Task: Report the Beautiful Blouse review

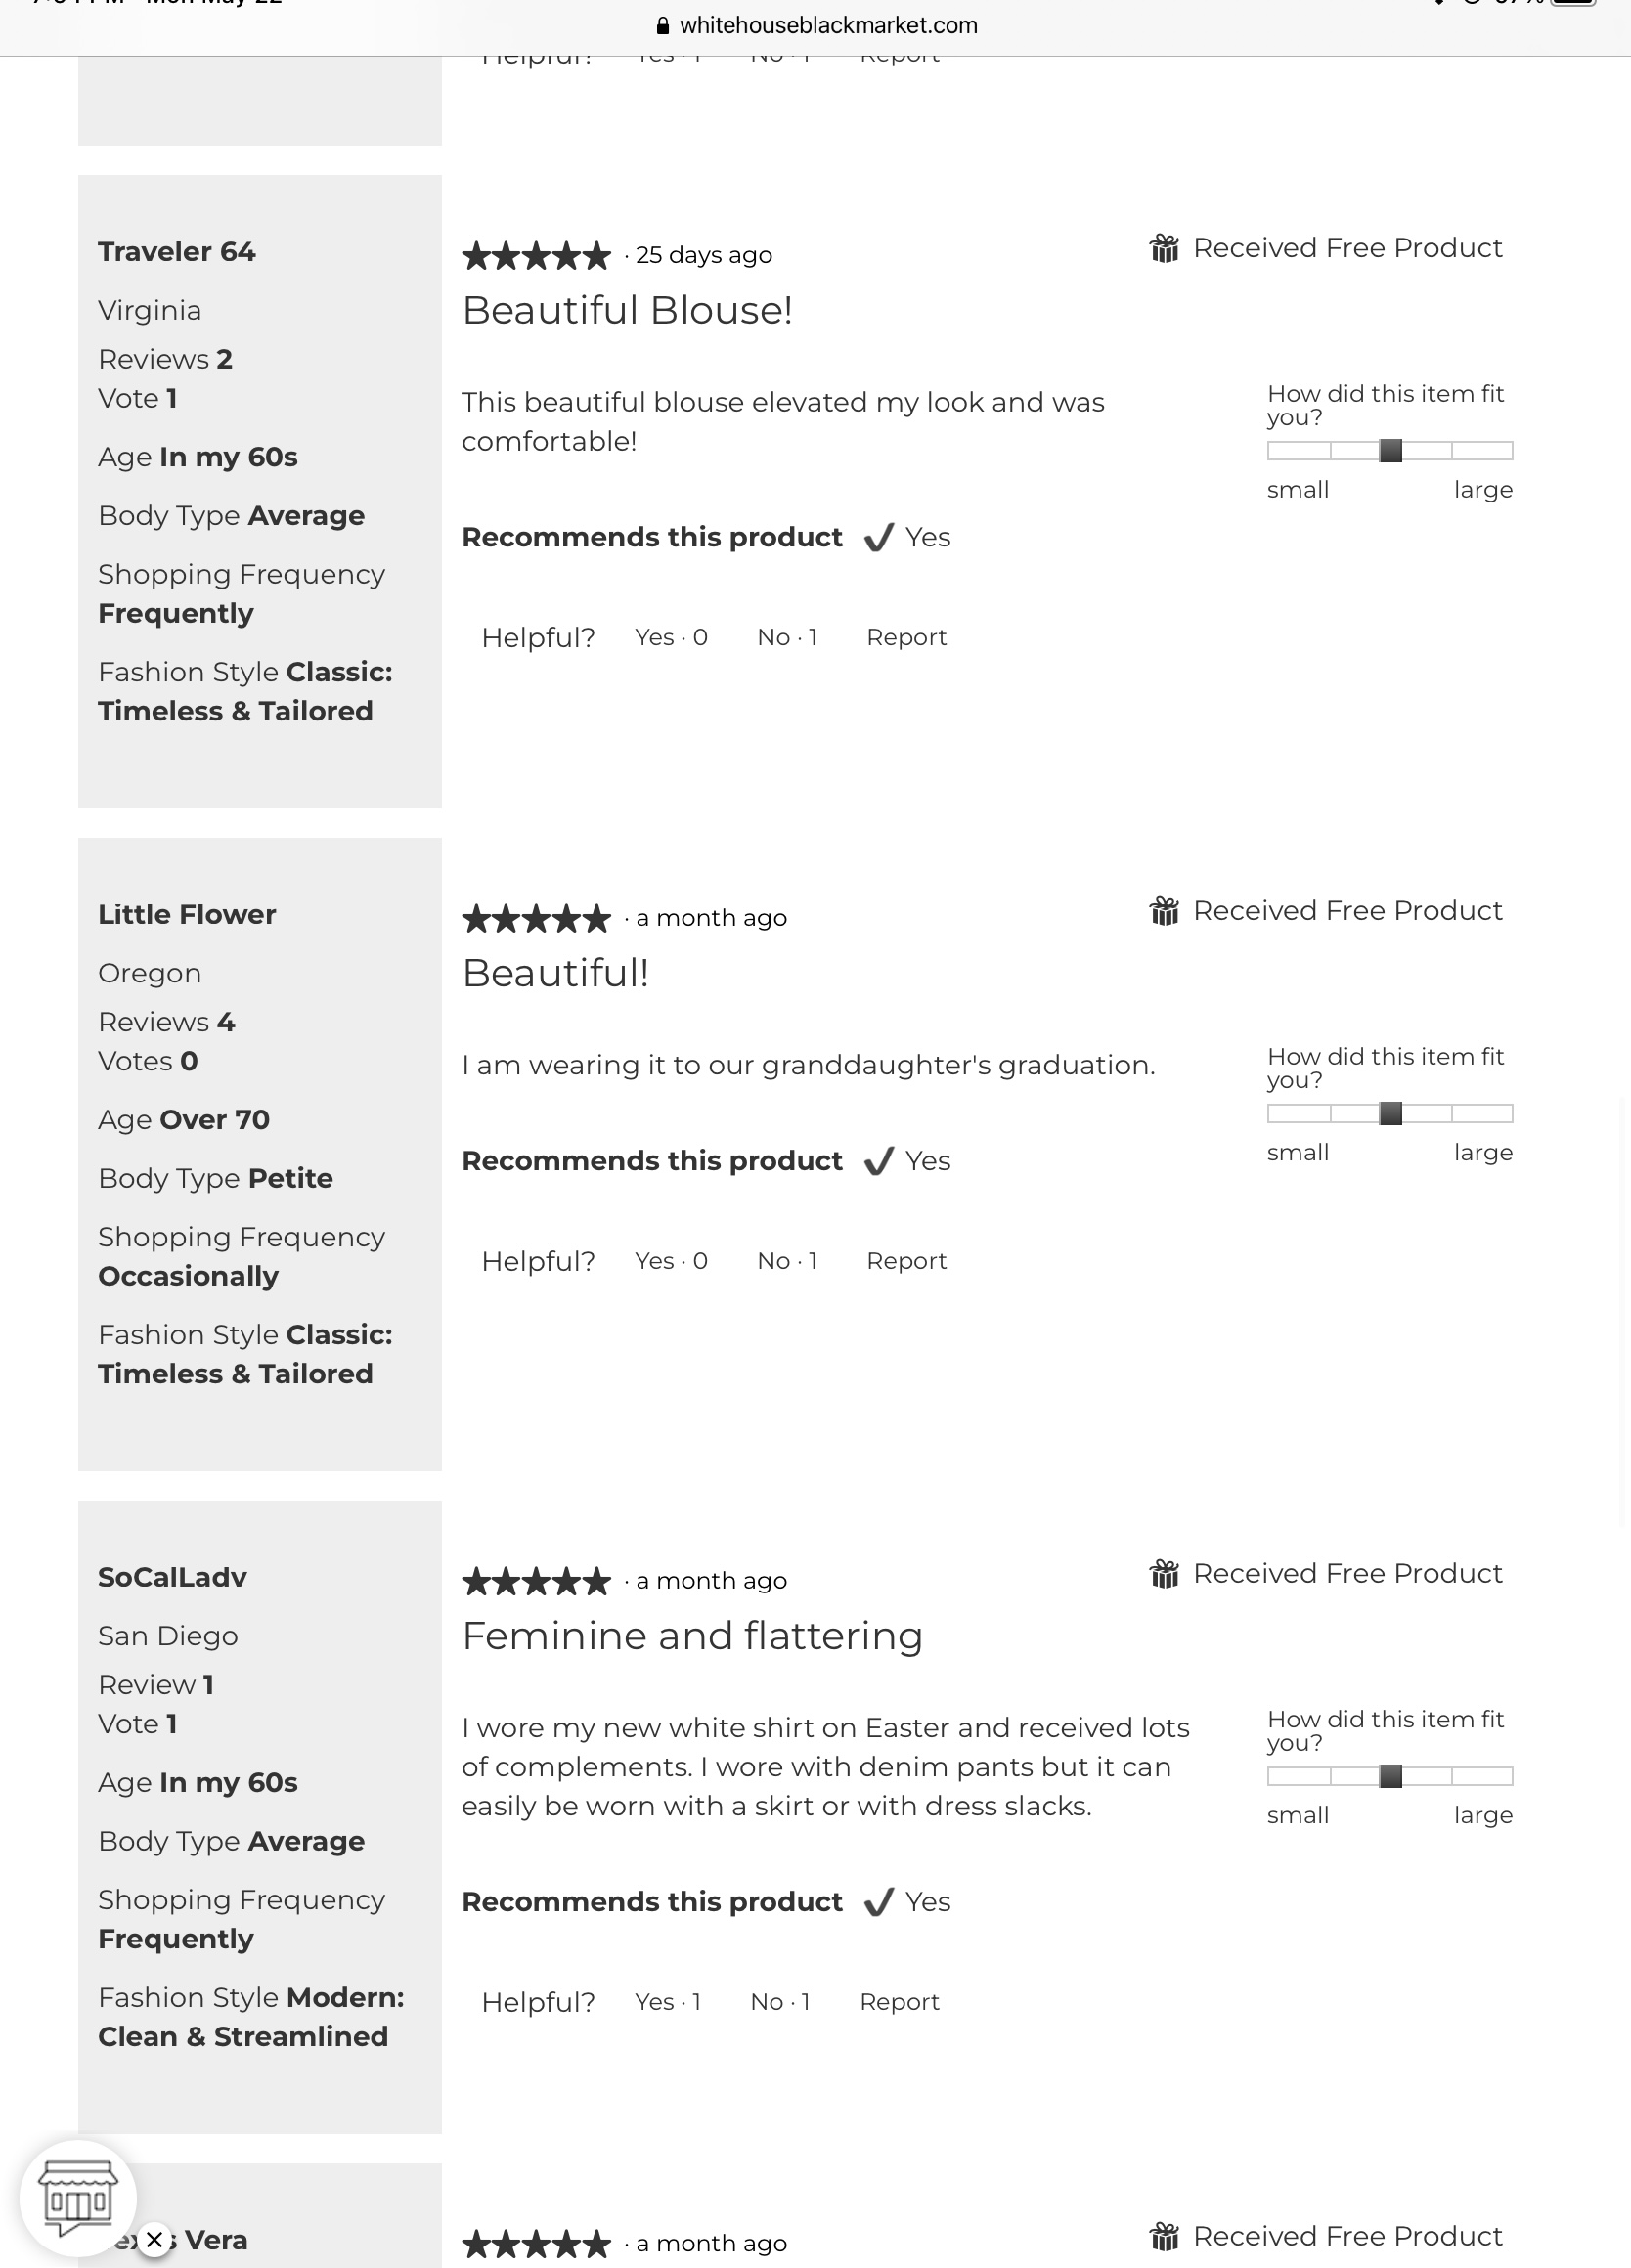Action: pyautogui.click(x=906, y=638)
